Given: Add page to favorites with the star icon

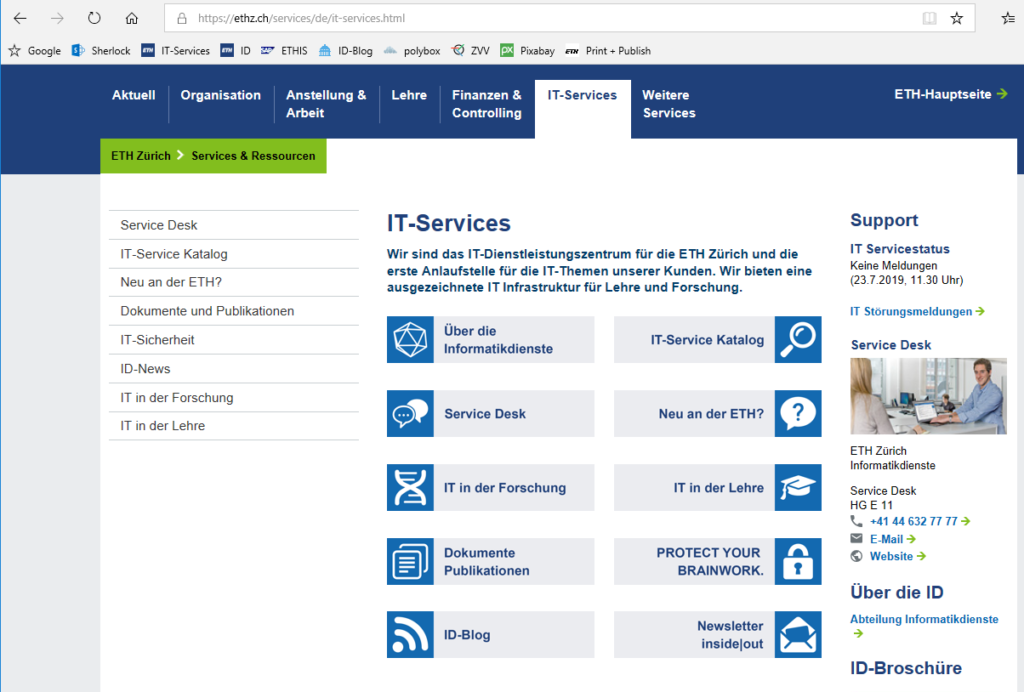Looking at the screenshot, I should click(x=957, y=18).
